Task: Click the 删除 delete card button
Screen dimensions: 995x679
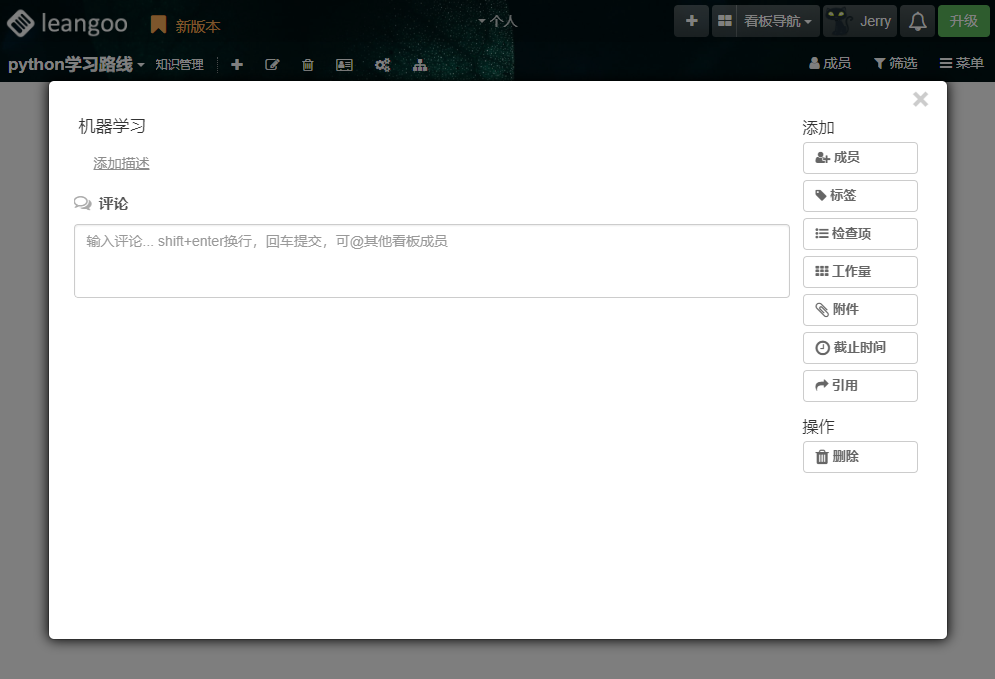Action: coord(860,457)
